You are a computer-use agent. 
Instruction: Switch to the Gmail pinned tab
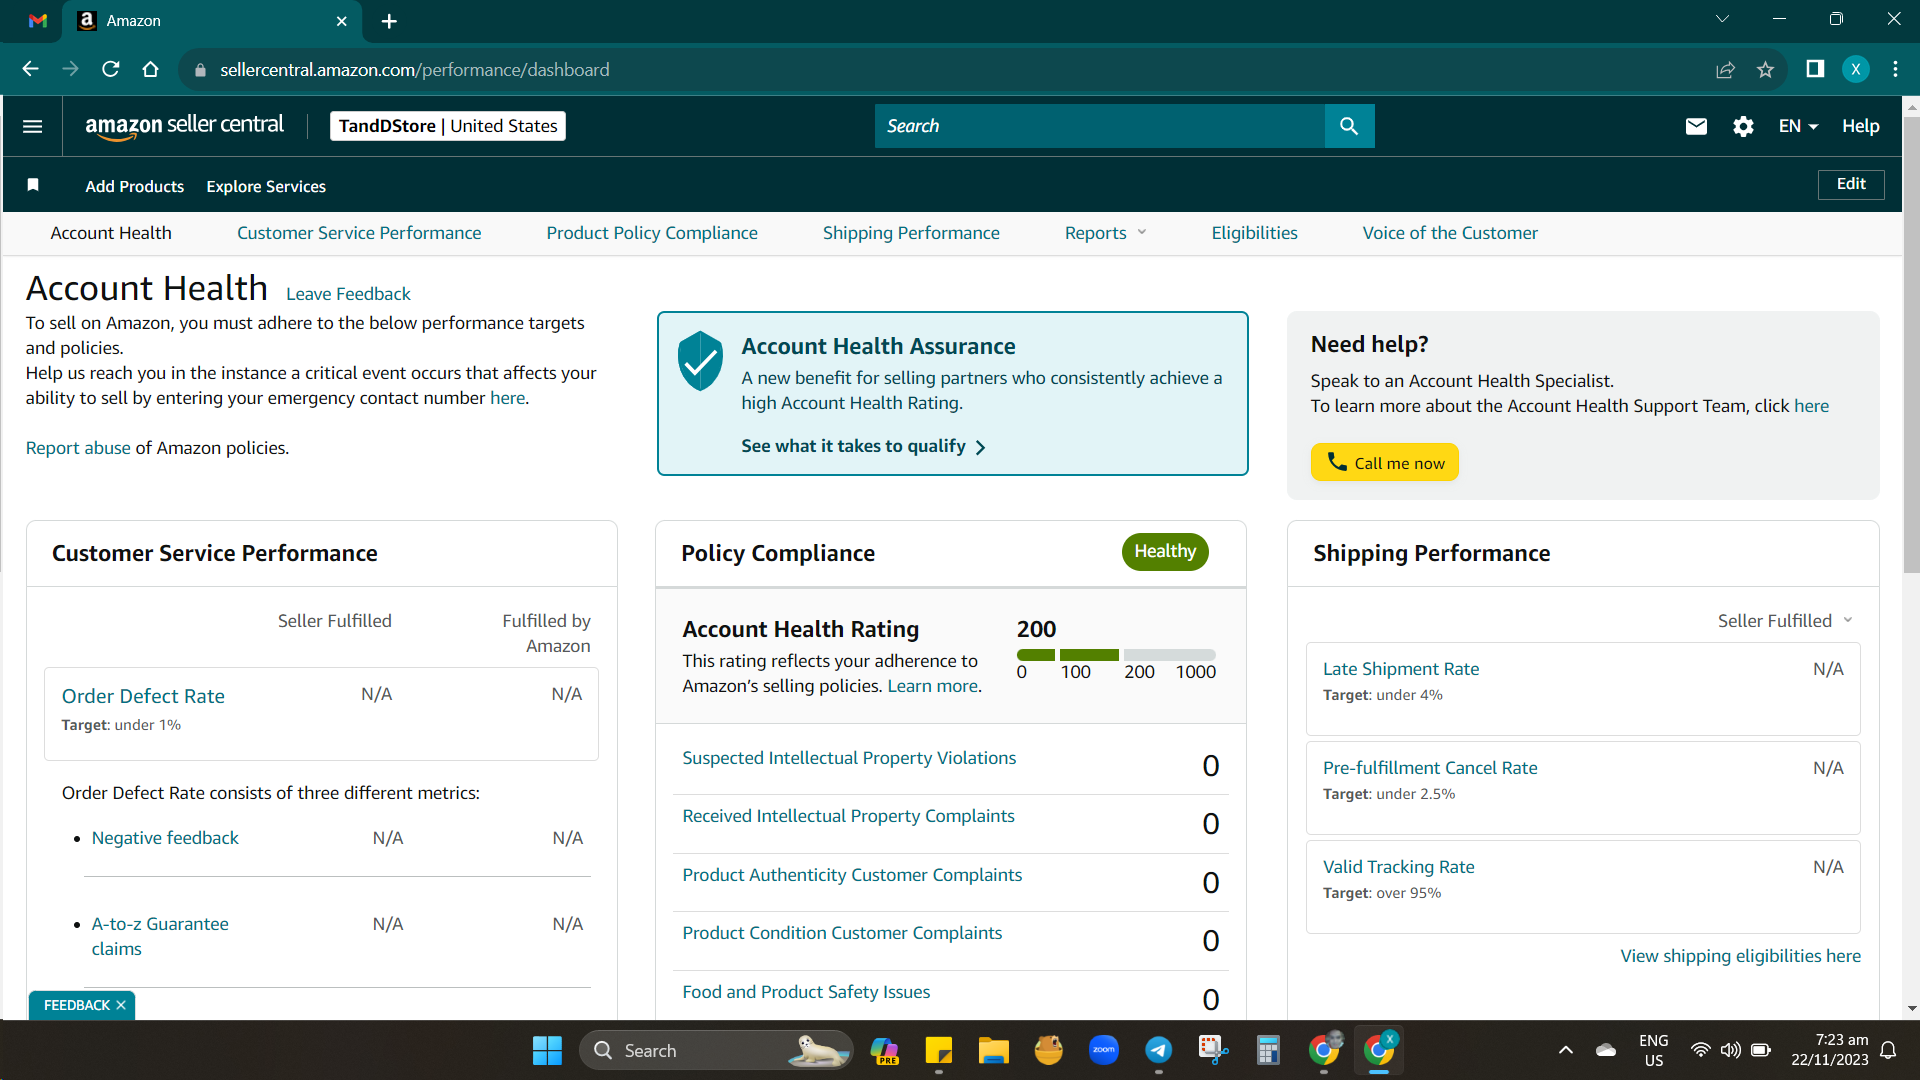[38, 21]
